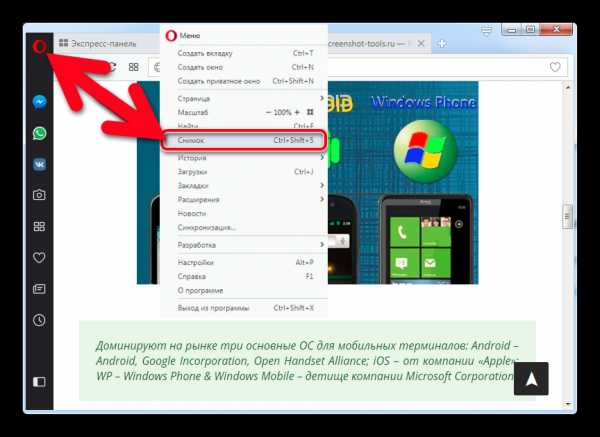Open the news icon in sidebar
The image size is (600, 437).
39,289
